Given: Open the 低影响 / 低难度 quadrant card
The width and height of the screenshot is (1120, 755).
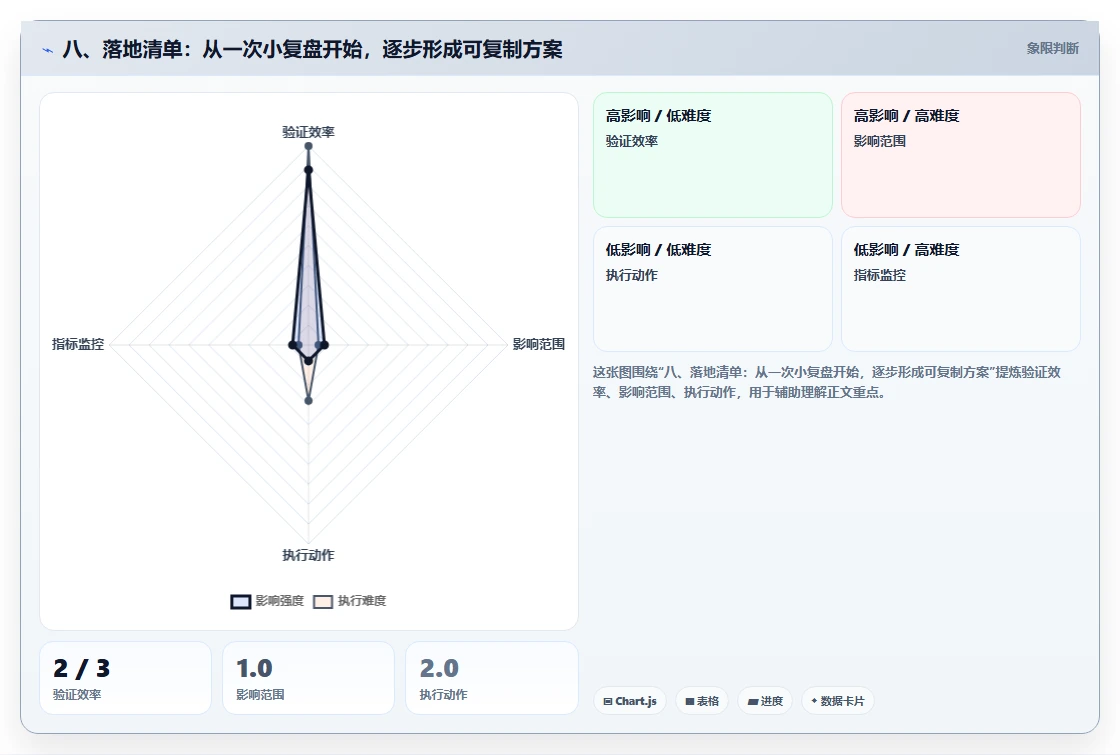Looking at the screenshot, I should pos(713,289).
